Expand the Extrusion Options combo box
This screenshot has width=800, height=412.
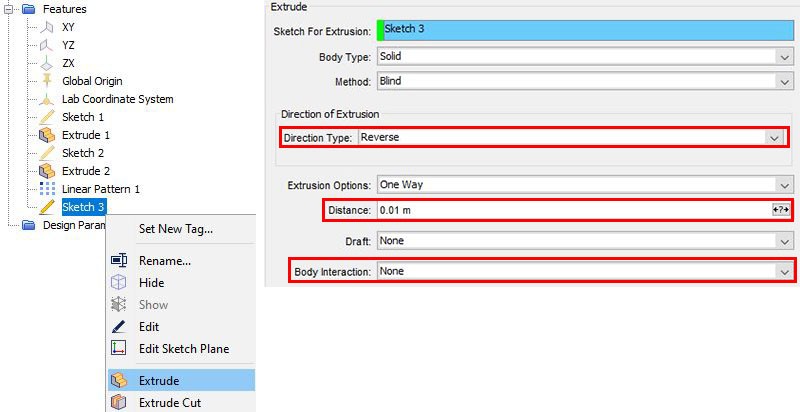pos(782,185)
